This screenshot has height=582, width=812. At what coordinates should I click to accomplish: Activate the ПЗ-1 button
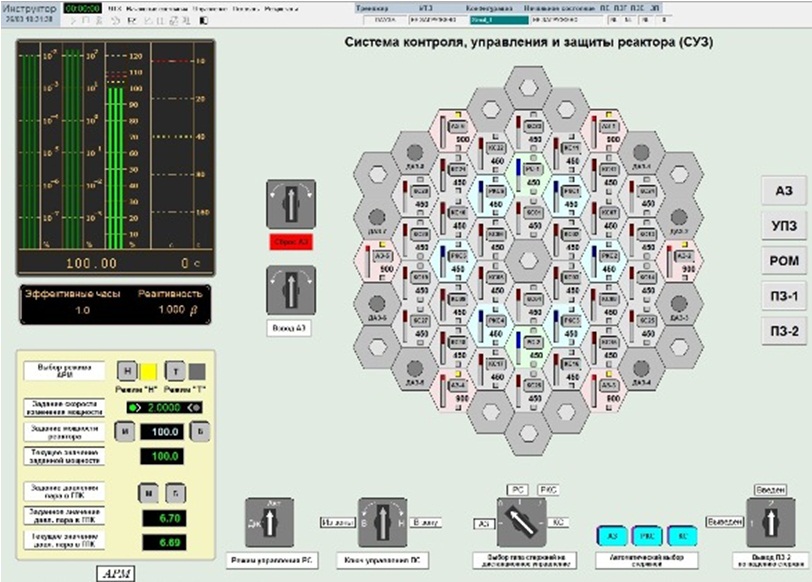click(784, 296)
